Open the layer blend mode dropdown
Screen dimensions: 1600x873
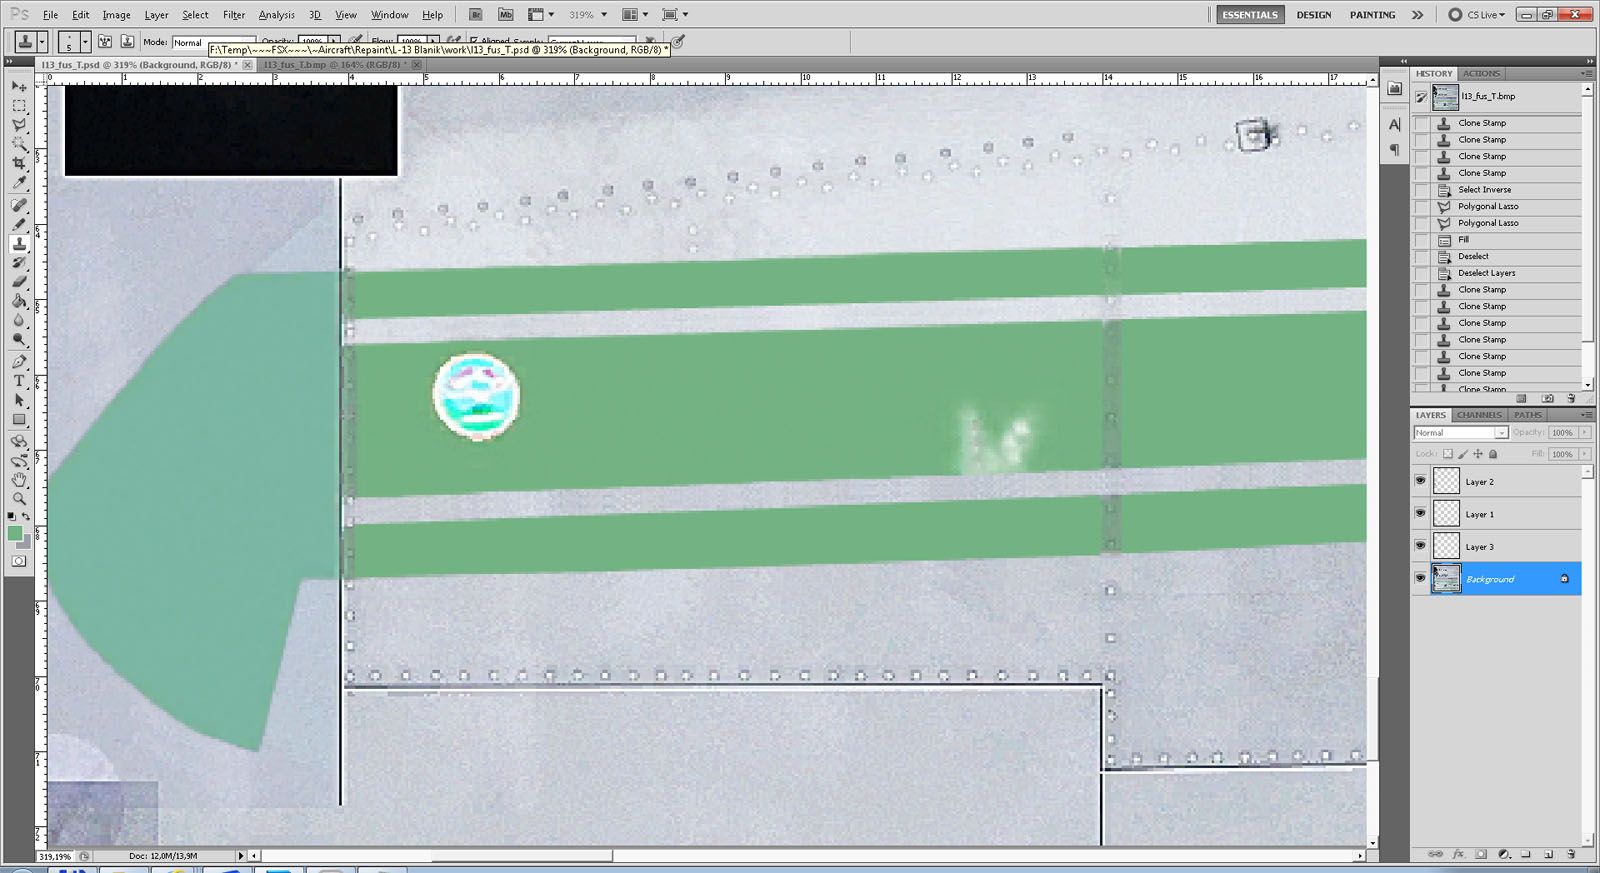coord(1460,433)
